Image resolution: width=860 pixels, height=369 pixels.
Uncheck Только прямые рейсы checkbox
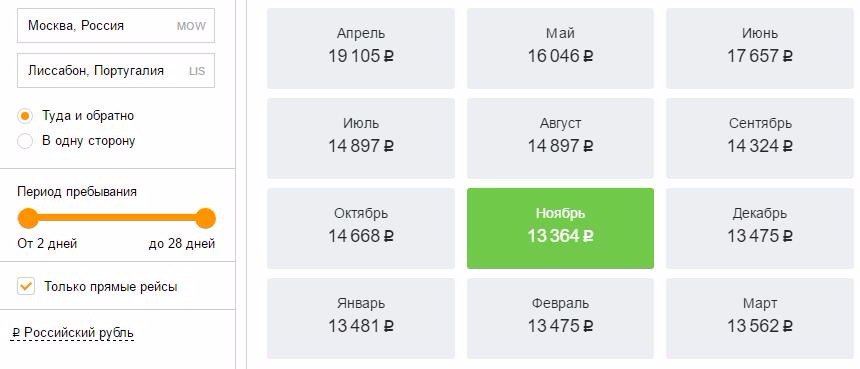pos(26,286)
